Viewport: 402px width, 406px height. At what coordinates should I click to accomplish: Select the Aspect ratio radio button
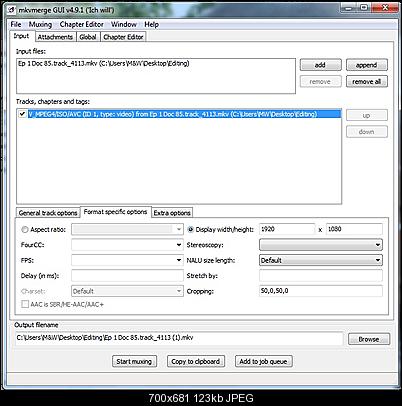tap(25, 230)
